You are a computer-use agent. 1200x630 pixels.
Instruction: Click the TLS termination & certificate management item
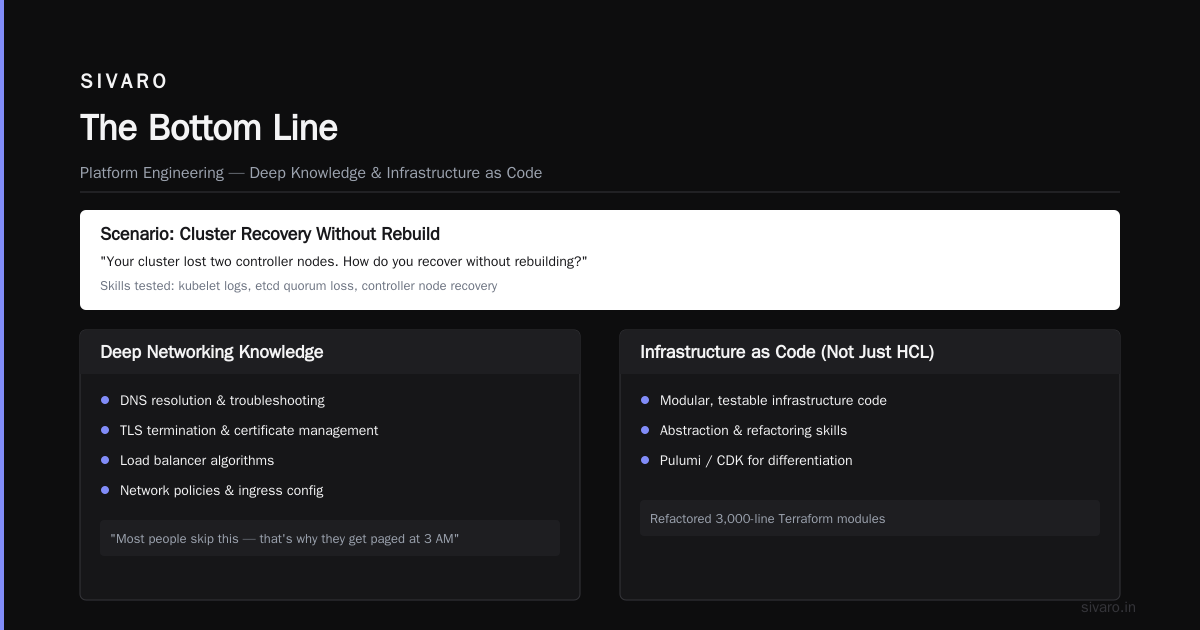(x=249, y=431)
